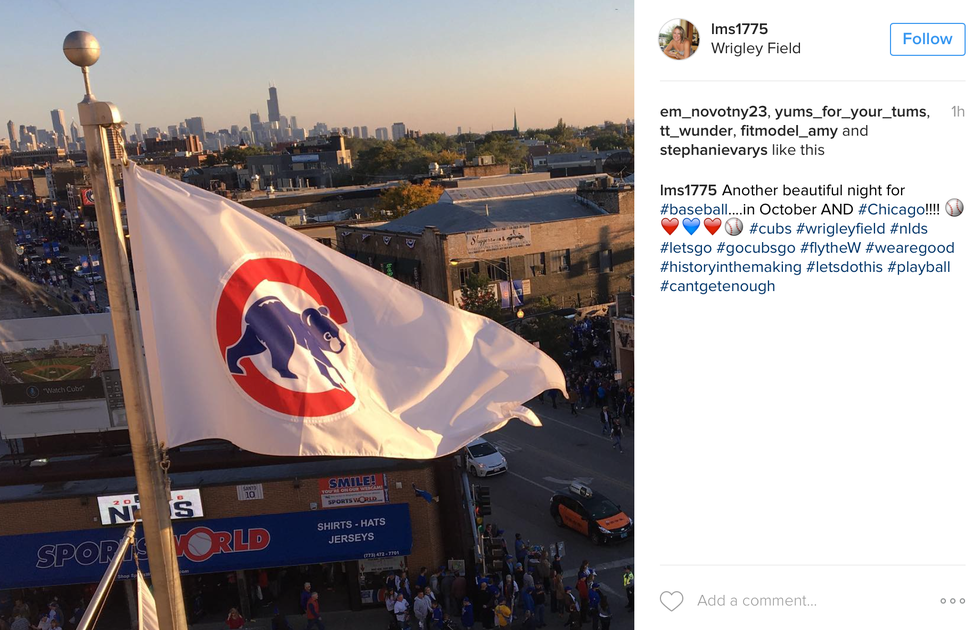
Task: Open the #cantgetenough hashtag
Action: pos(717,286)
